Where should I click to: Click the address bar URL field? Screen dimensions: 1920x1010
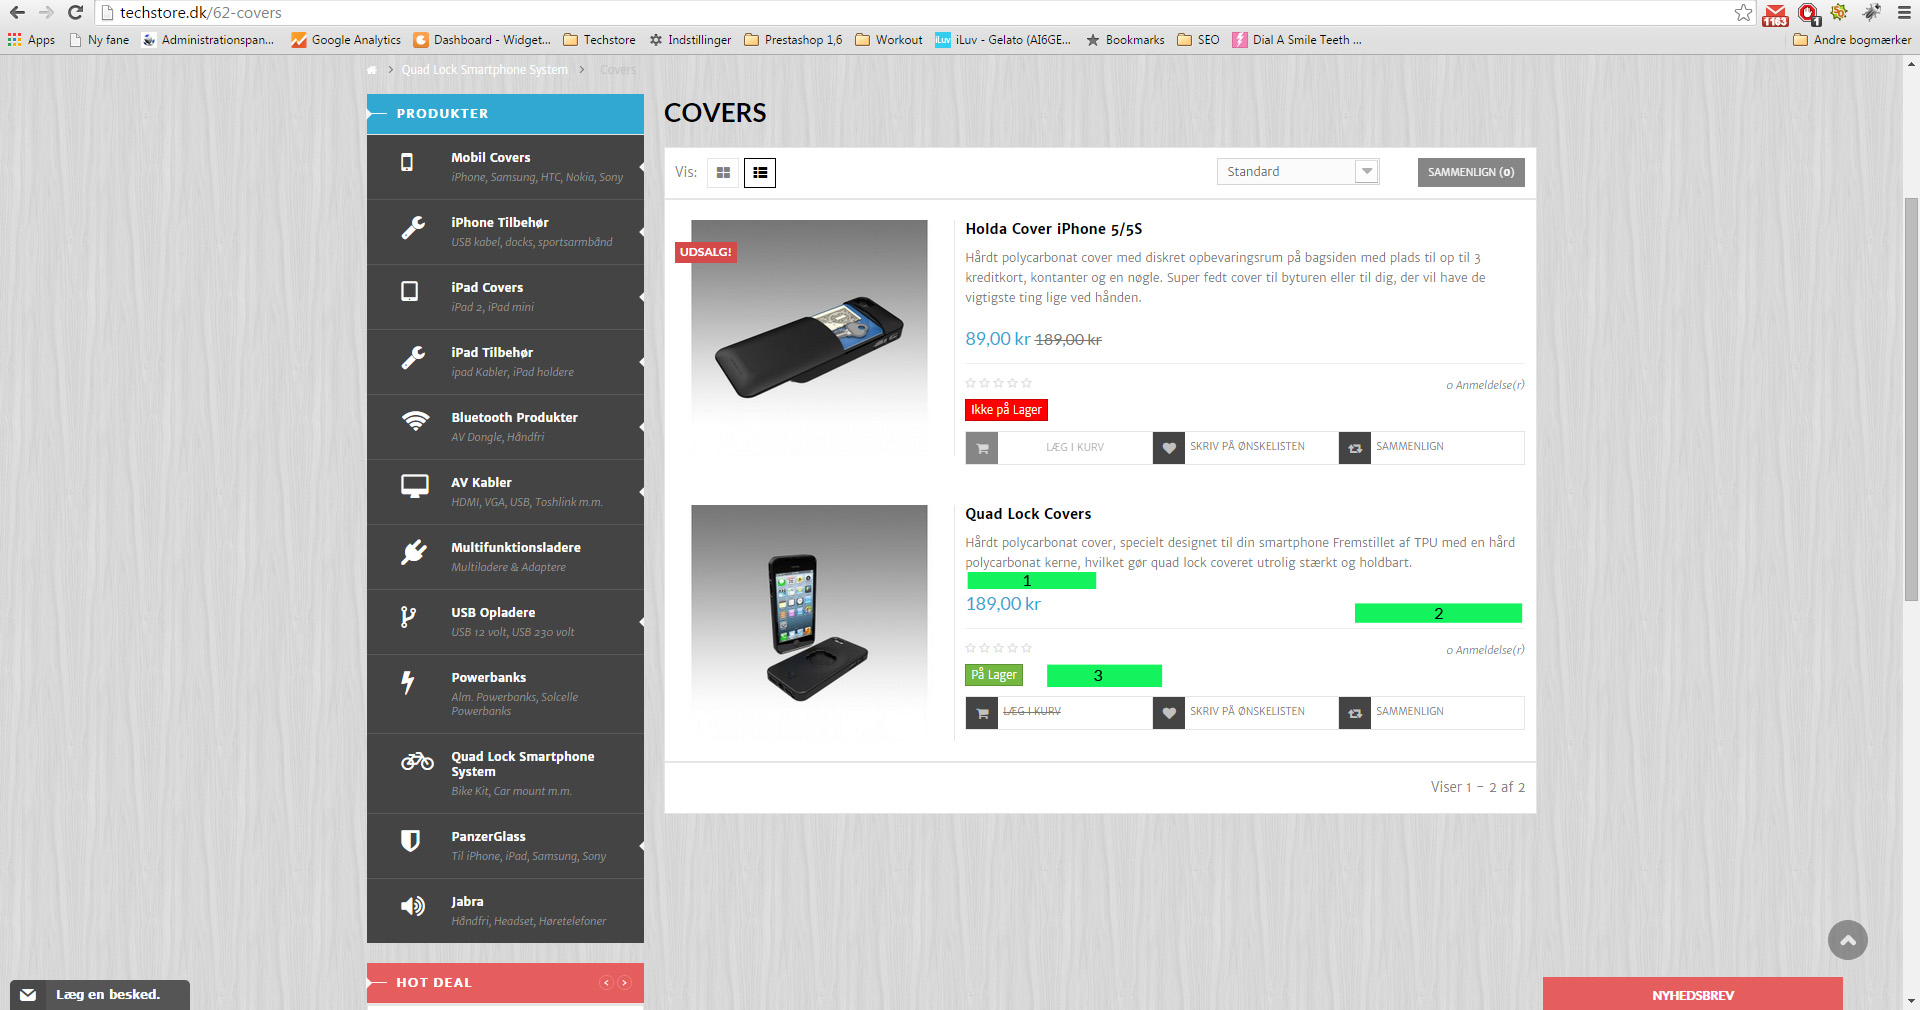point(915,13)
